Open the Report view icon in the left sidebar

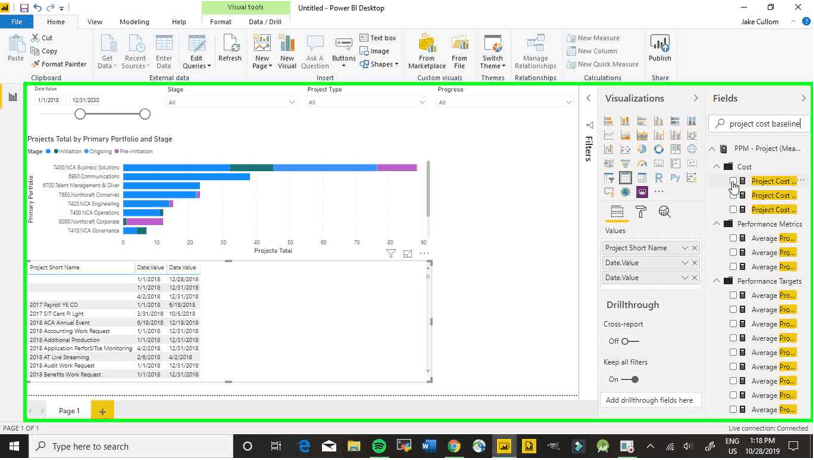pos(12,97)
